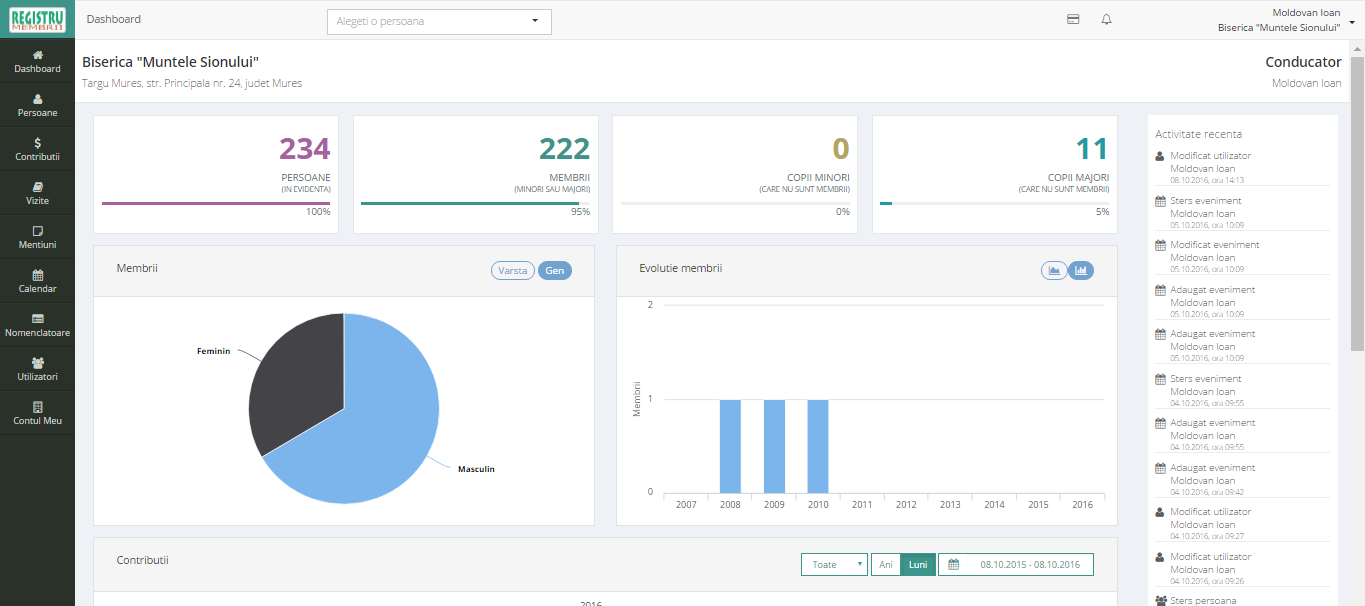Click the Evolutie membrii panel title
Screen dimensions: 1365x606
click(680, 268)
